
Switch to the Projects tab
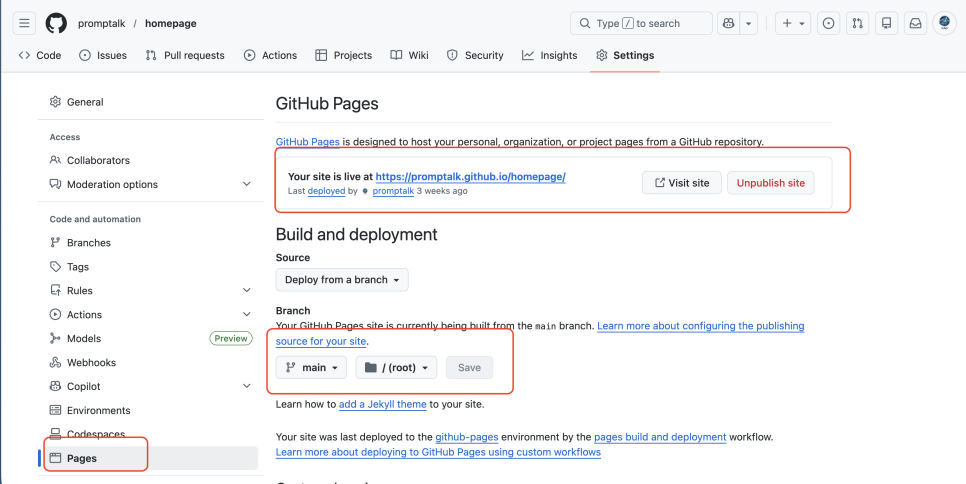(344, 55)
